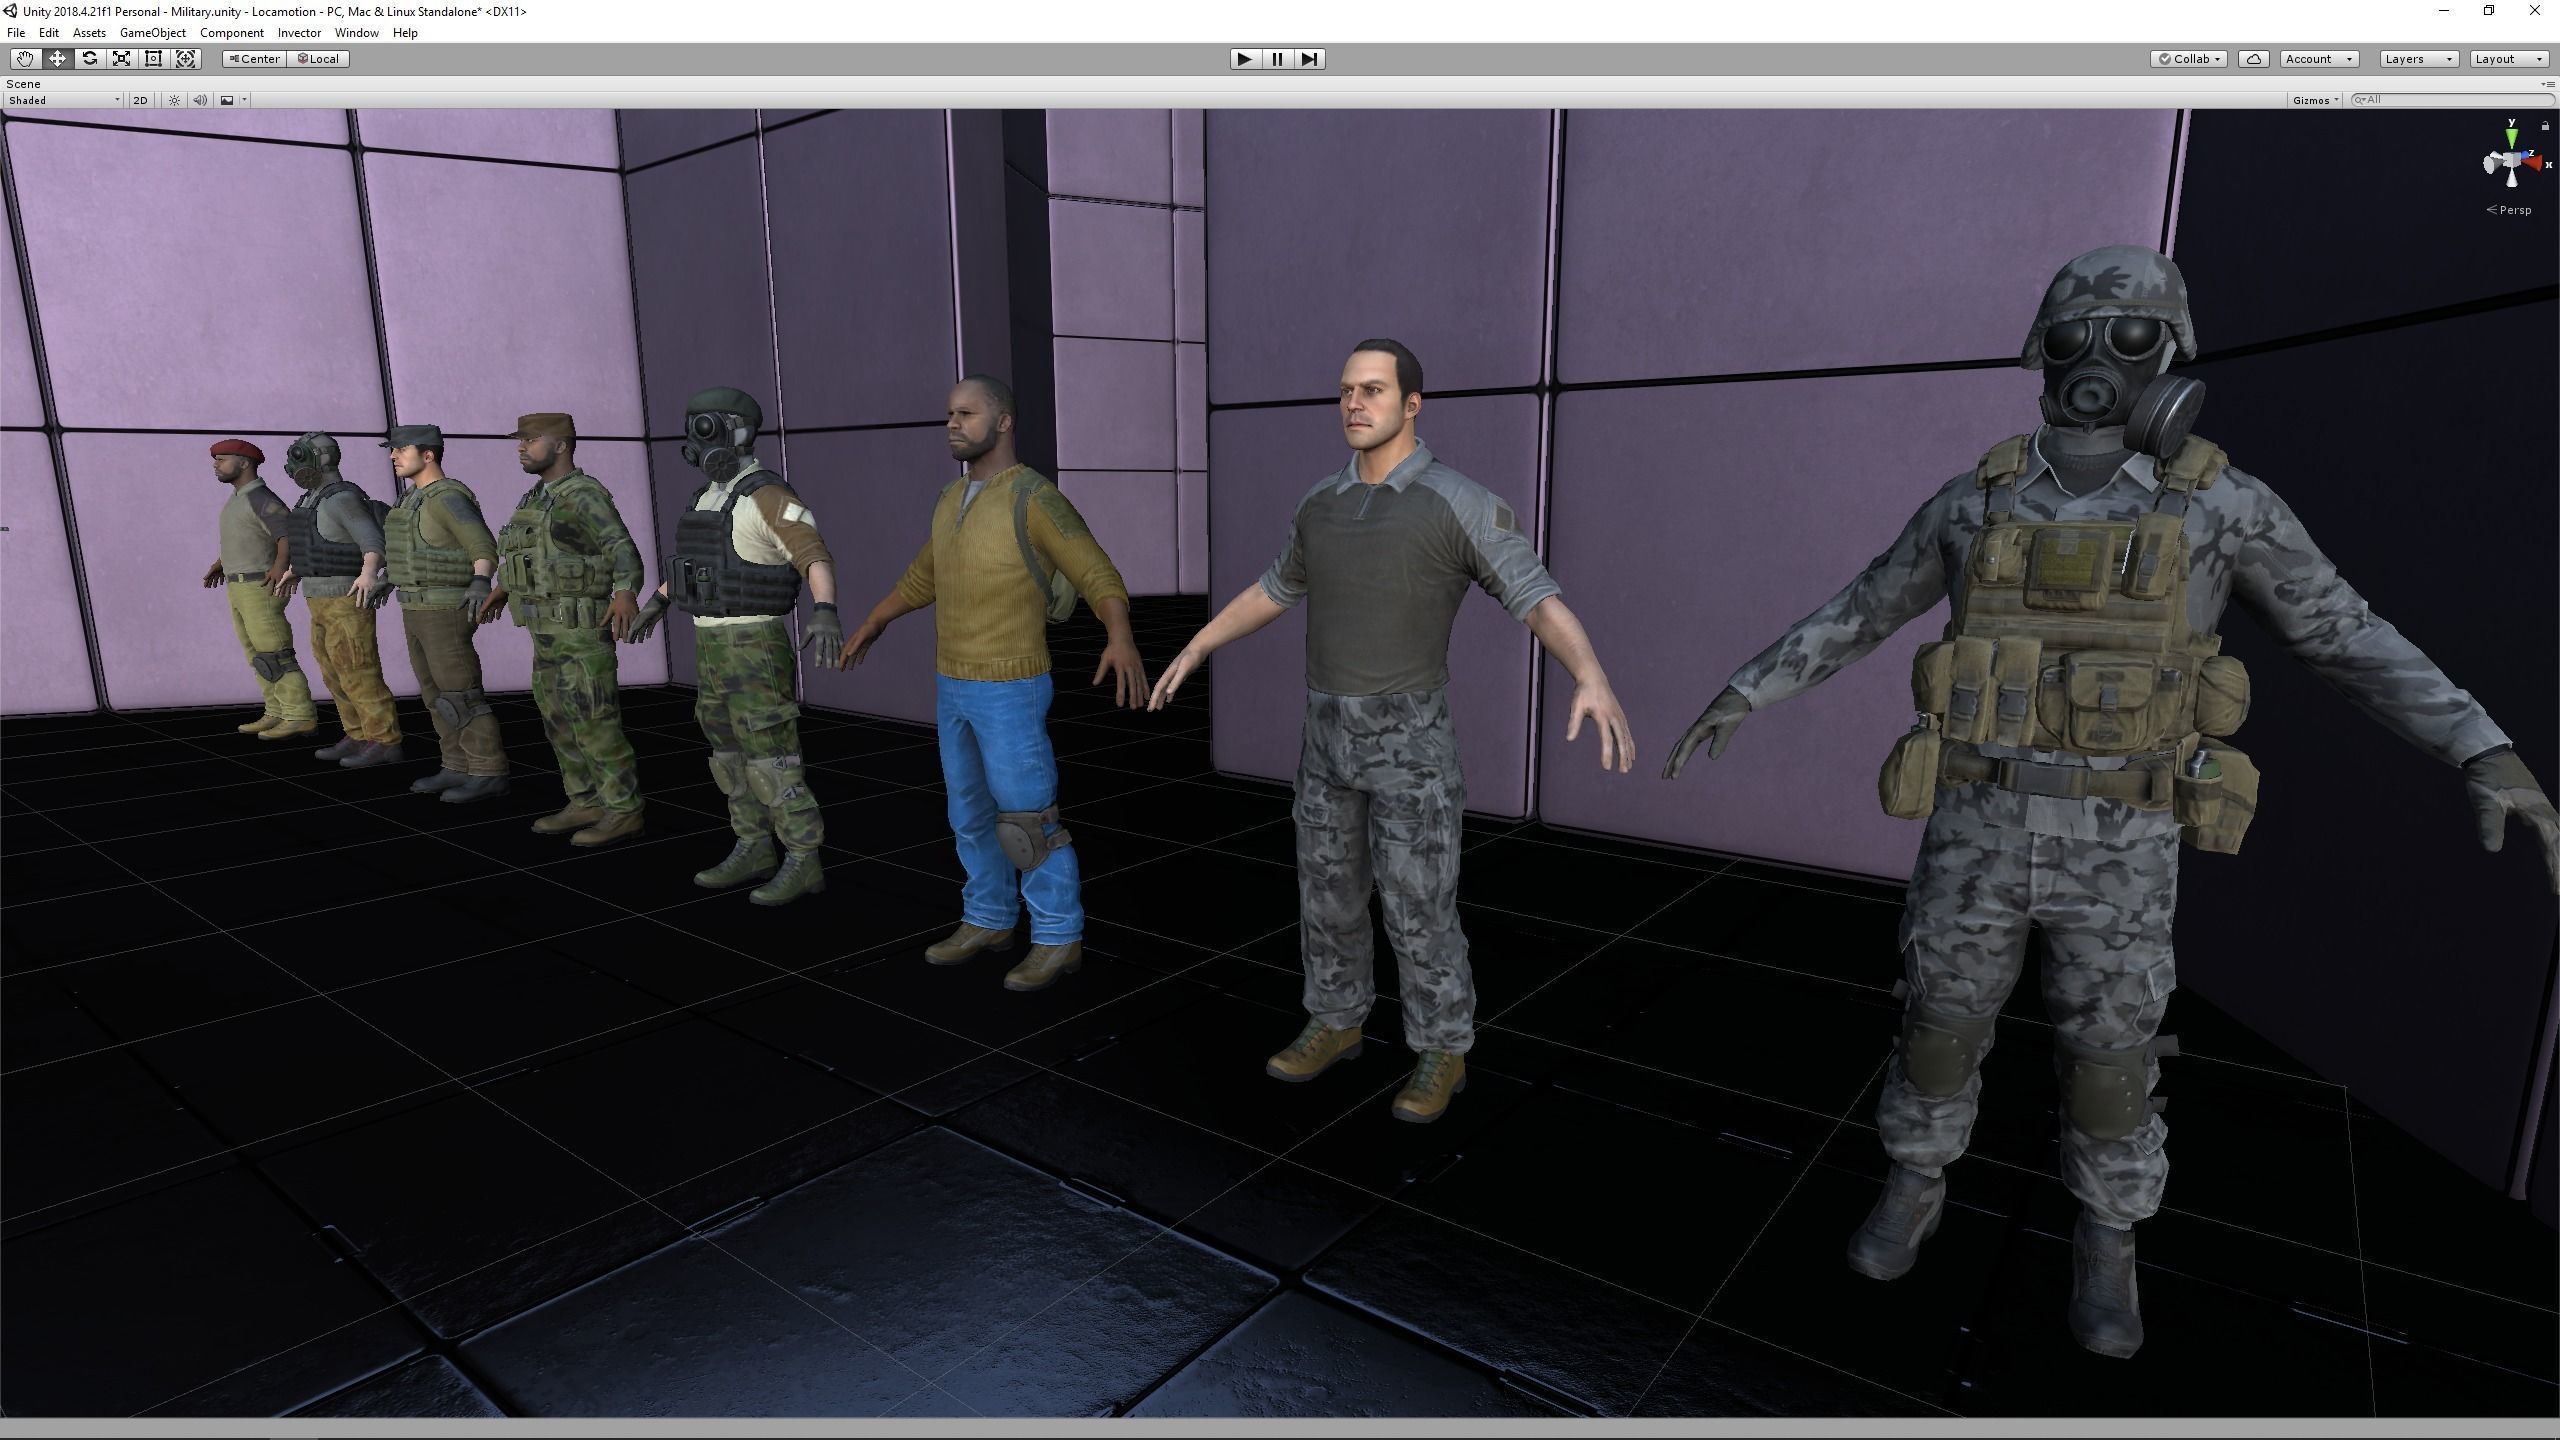
Task: Toggle pivot mode Center button
Action: point(255,59)
